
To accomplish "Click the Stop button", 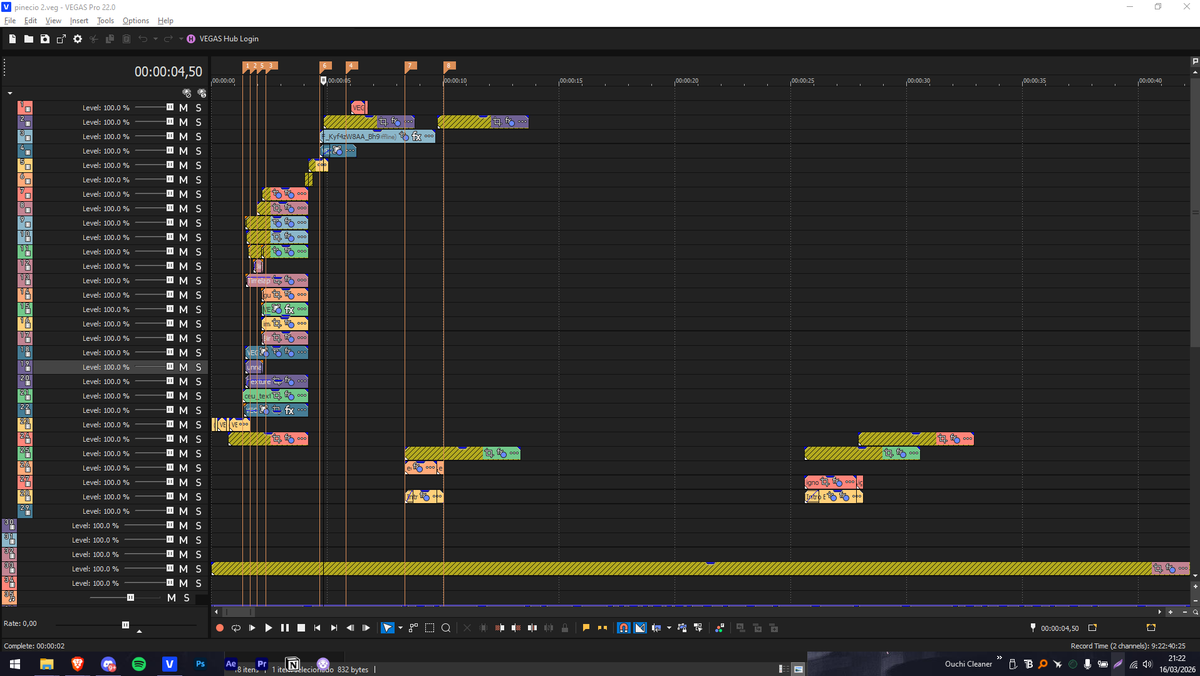I will [301, 628].
